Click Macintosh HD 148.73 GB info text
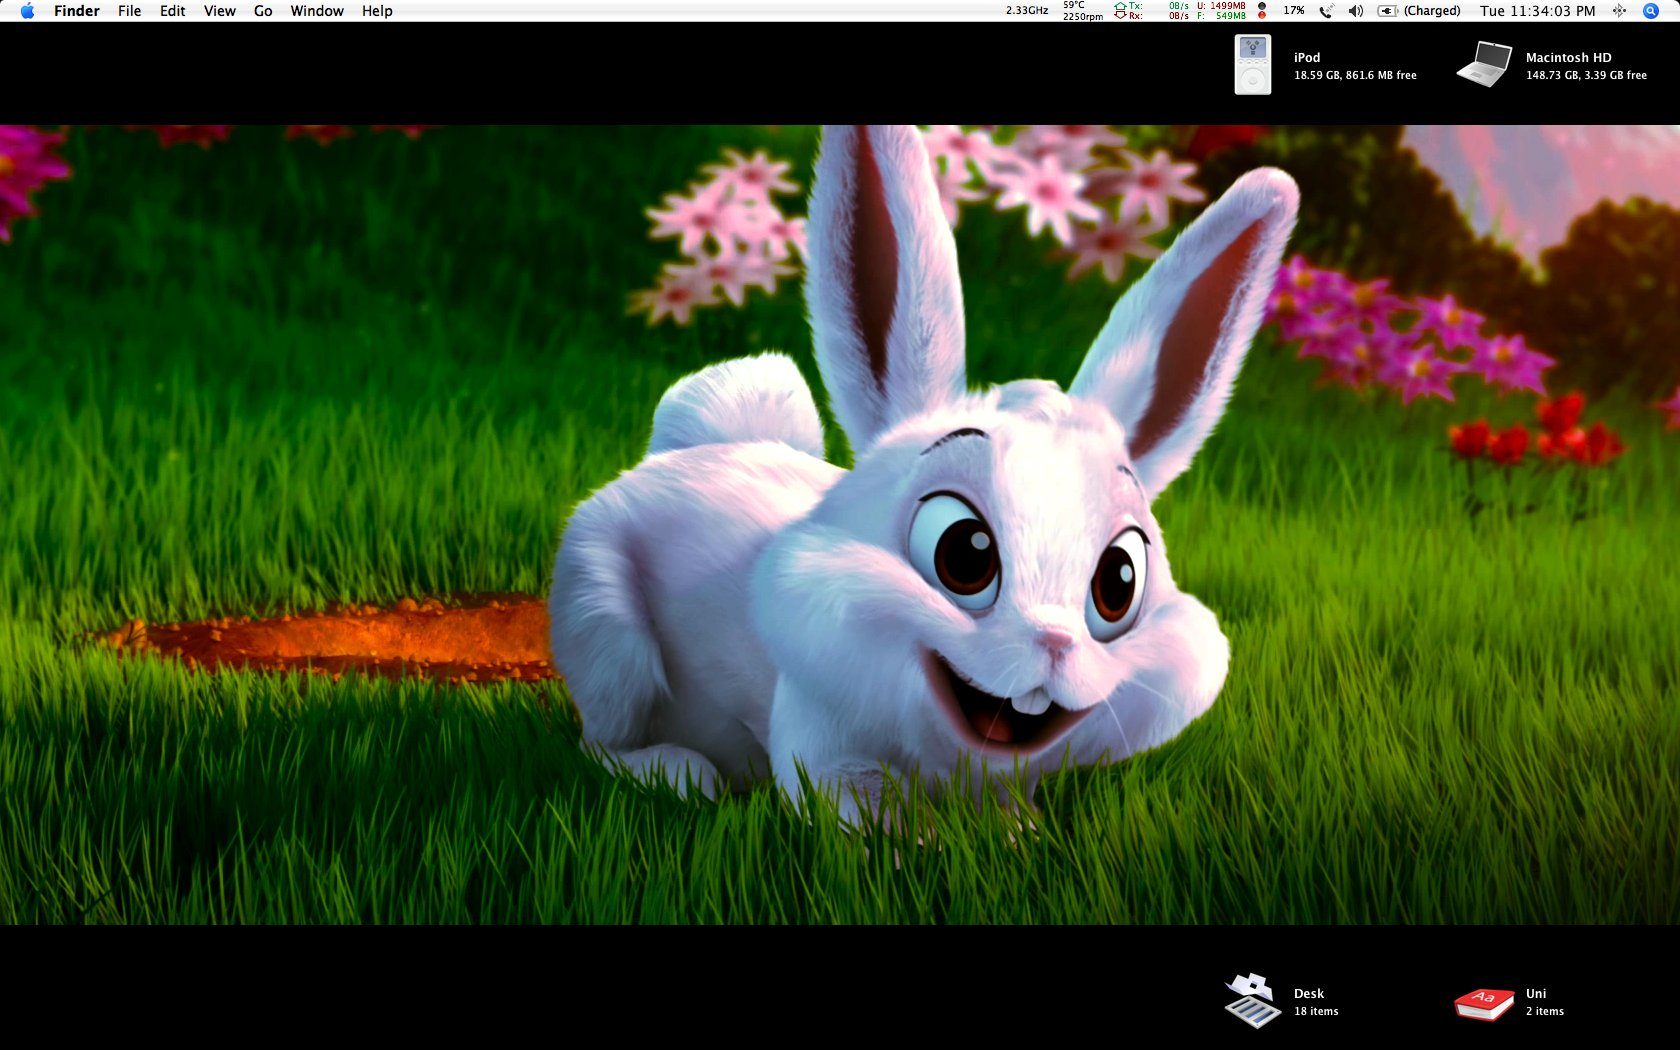The image size is (1680, 1050). pos(1586,75)
